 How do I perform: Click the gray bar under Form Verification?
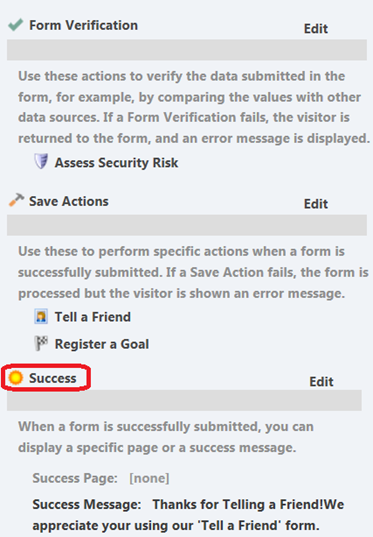pyautogui.click(x=187, y=50)
